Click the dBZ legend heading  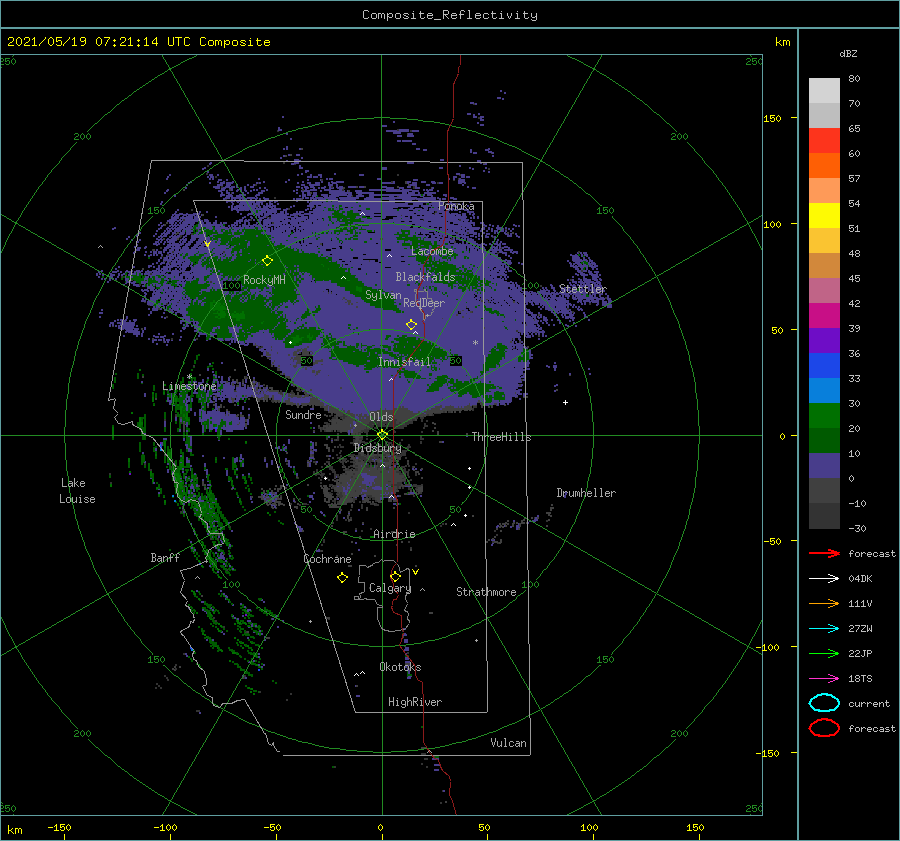point(848,53)
